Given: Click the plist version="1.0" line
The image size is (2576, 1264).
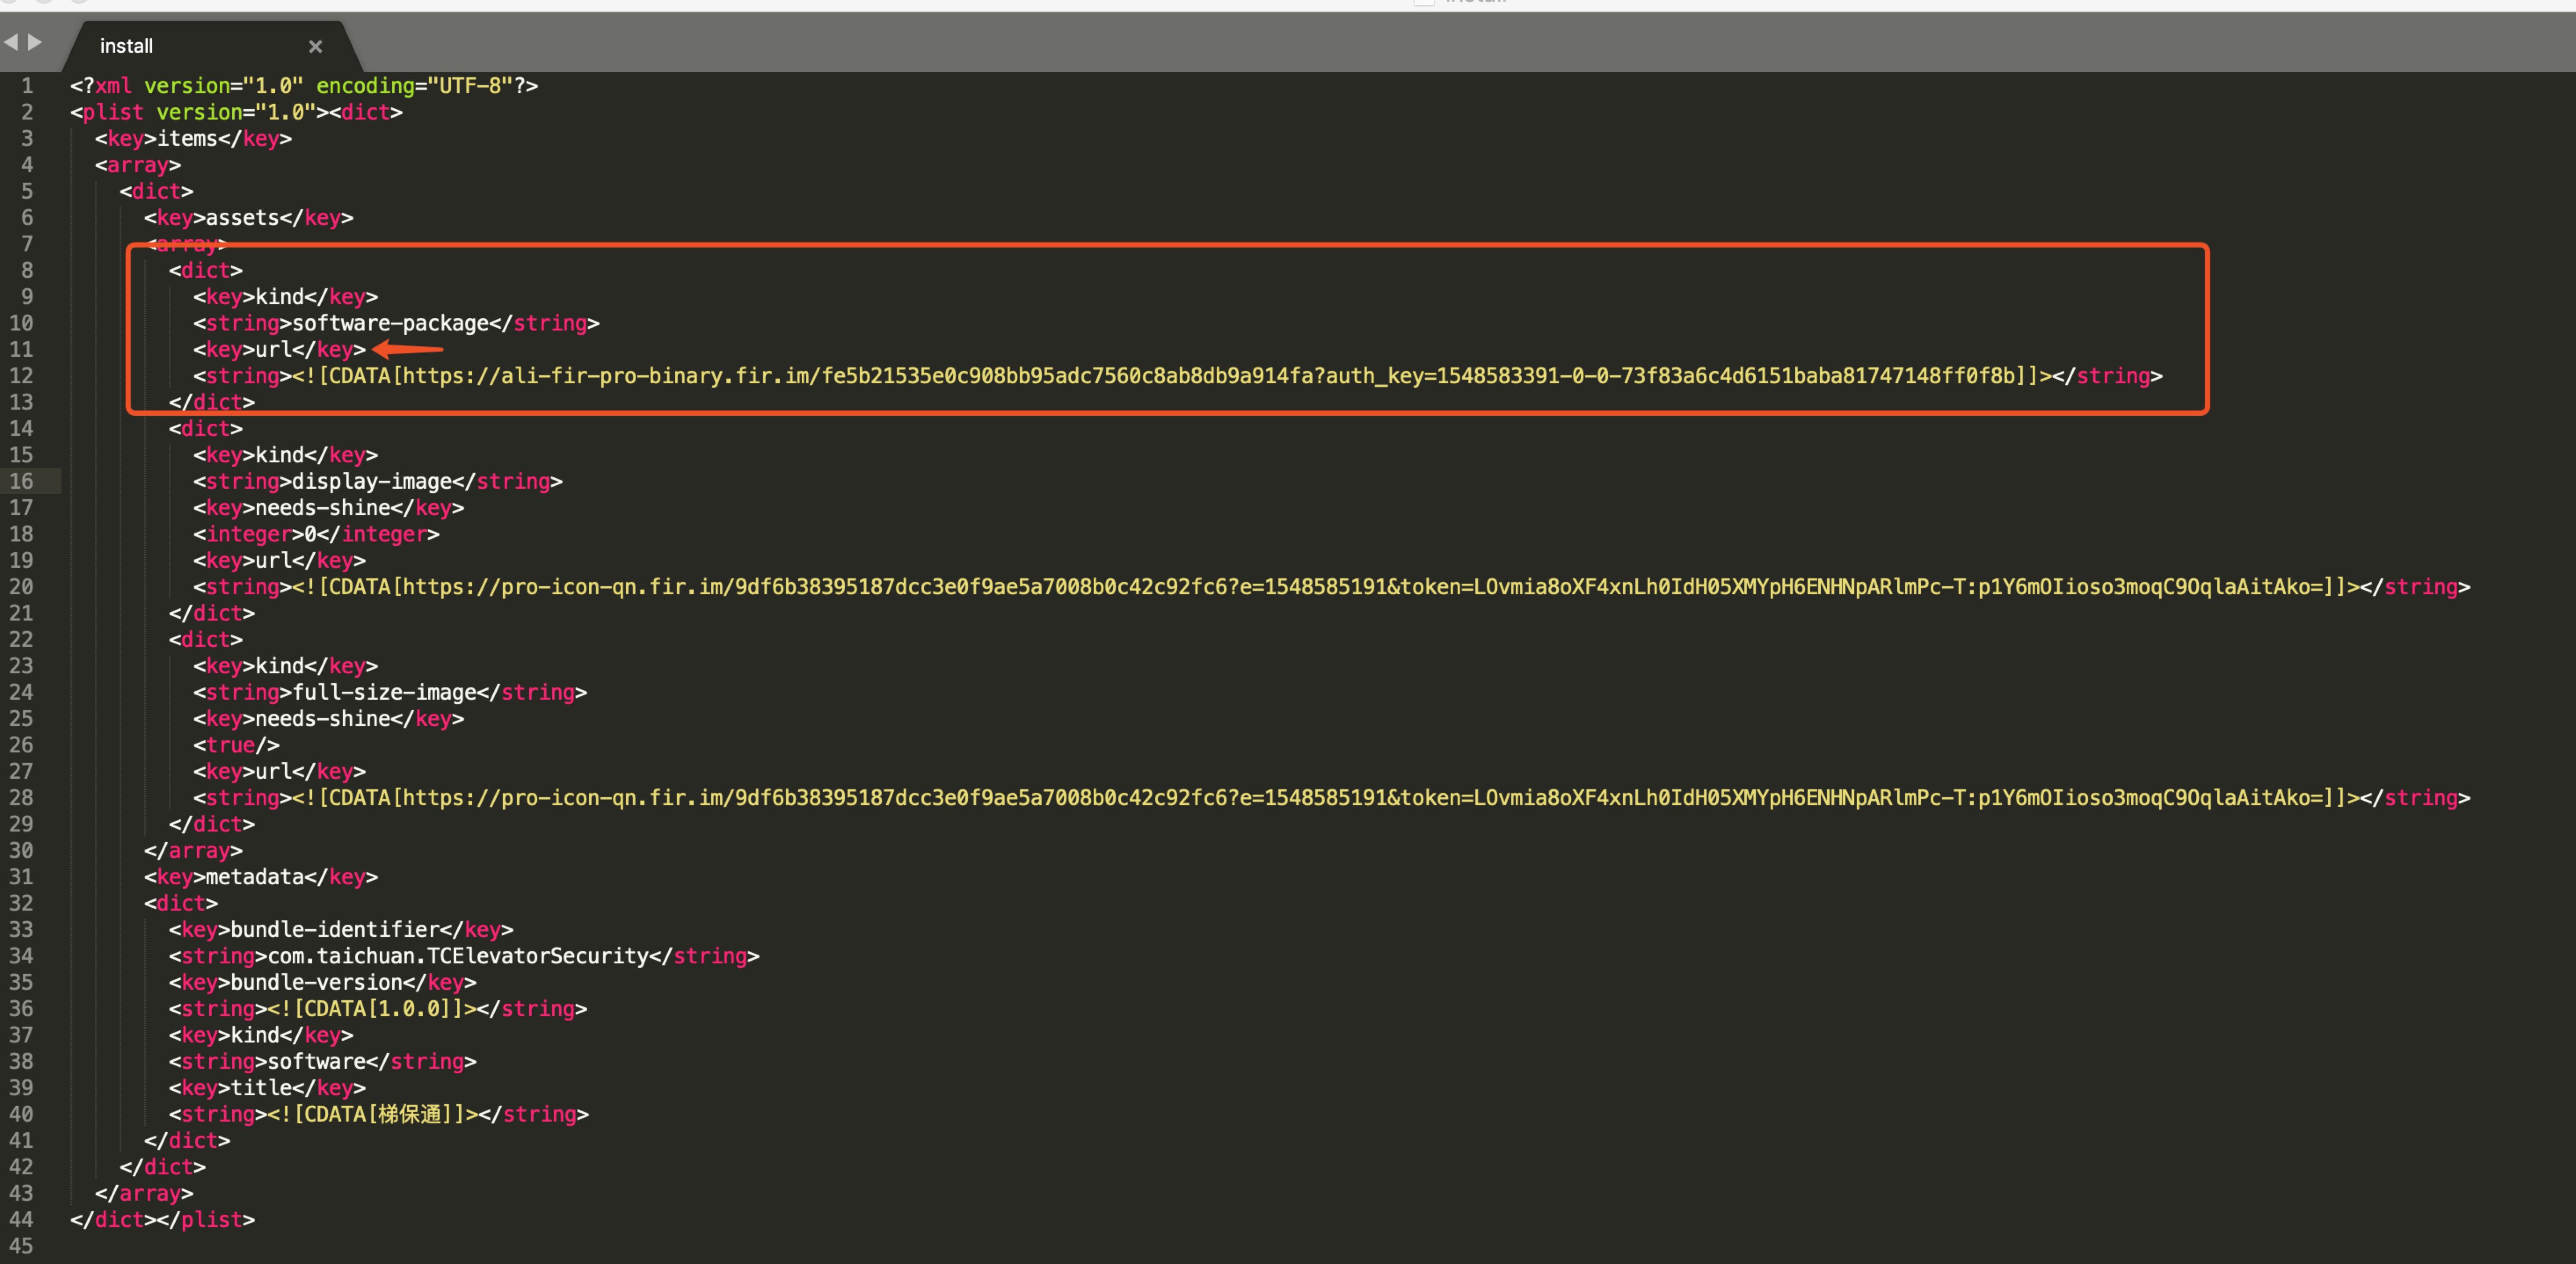Looking at the screenshot, I should click(236, 112).
